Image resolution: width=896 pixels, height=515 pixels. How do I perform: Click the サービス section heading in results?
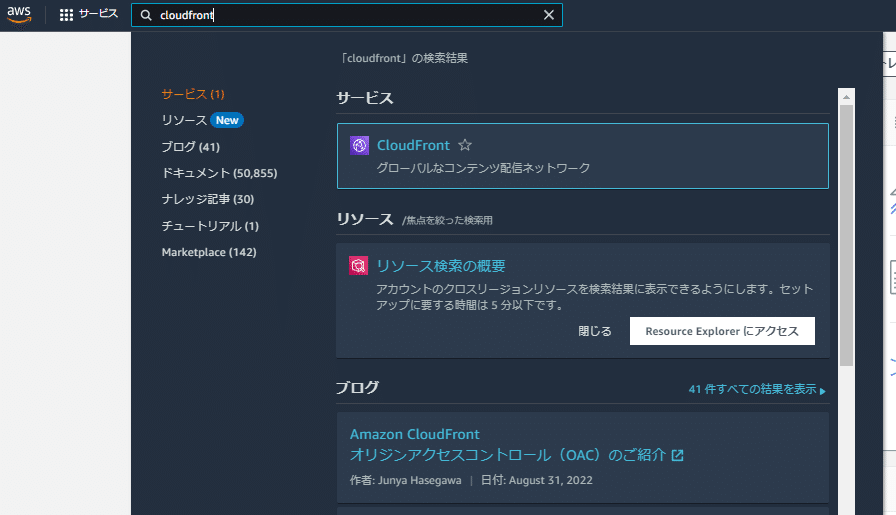click(x=365, y=98)
